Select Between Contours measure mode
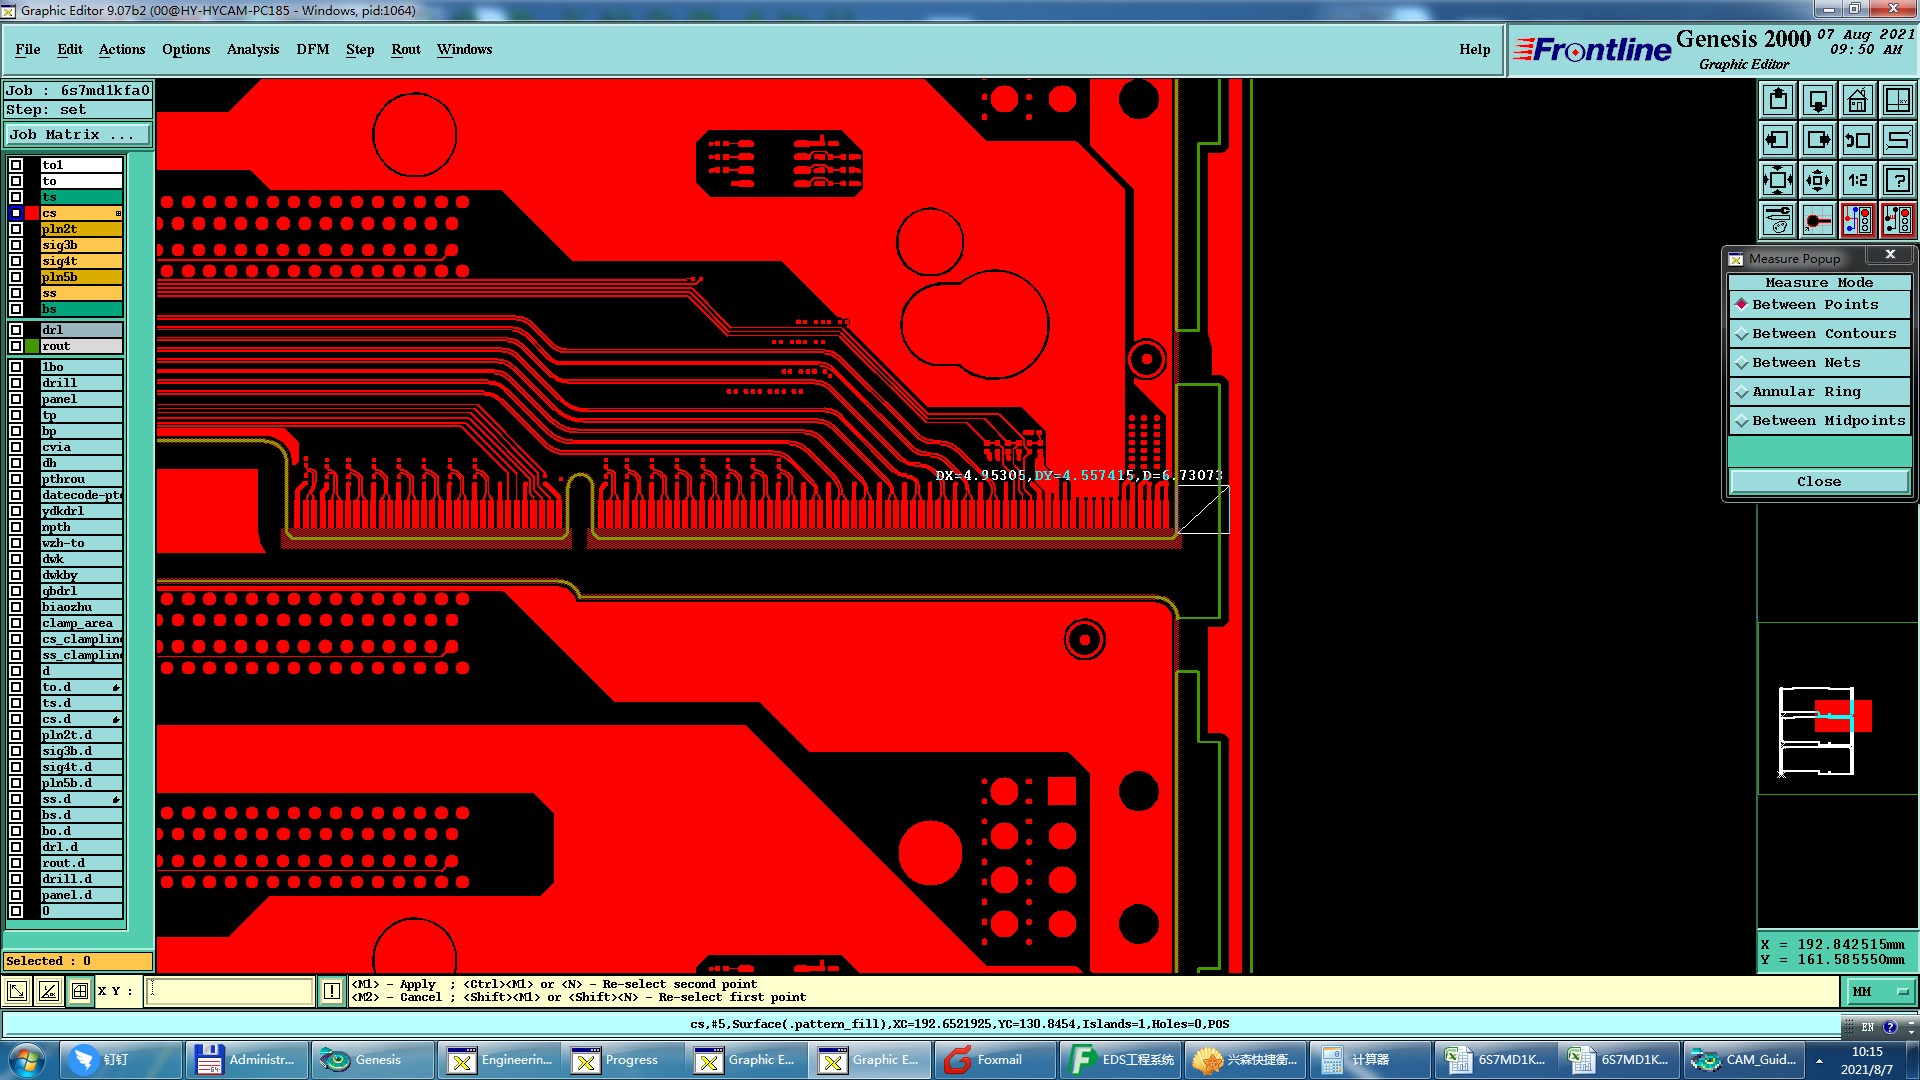Viewport: 1920px width, 1080px height. click(1819, 333)
